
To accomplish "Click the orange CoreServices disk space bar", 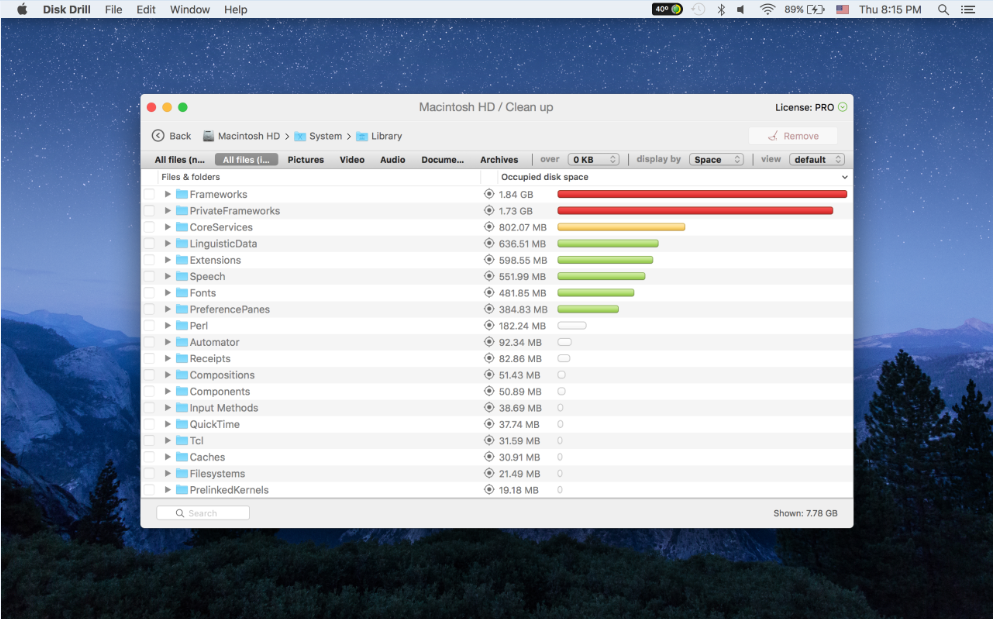I will click(x=621, y=227).
